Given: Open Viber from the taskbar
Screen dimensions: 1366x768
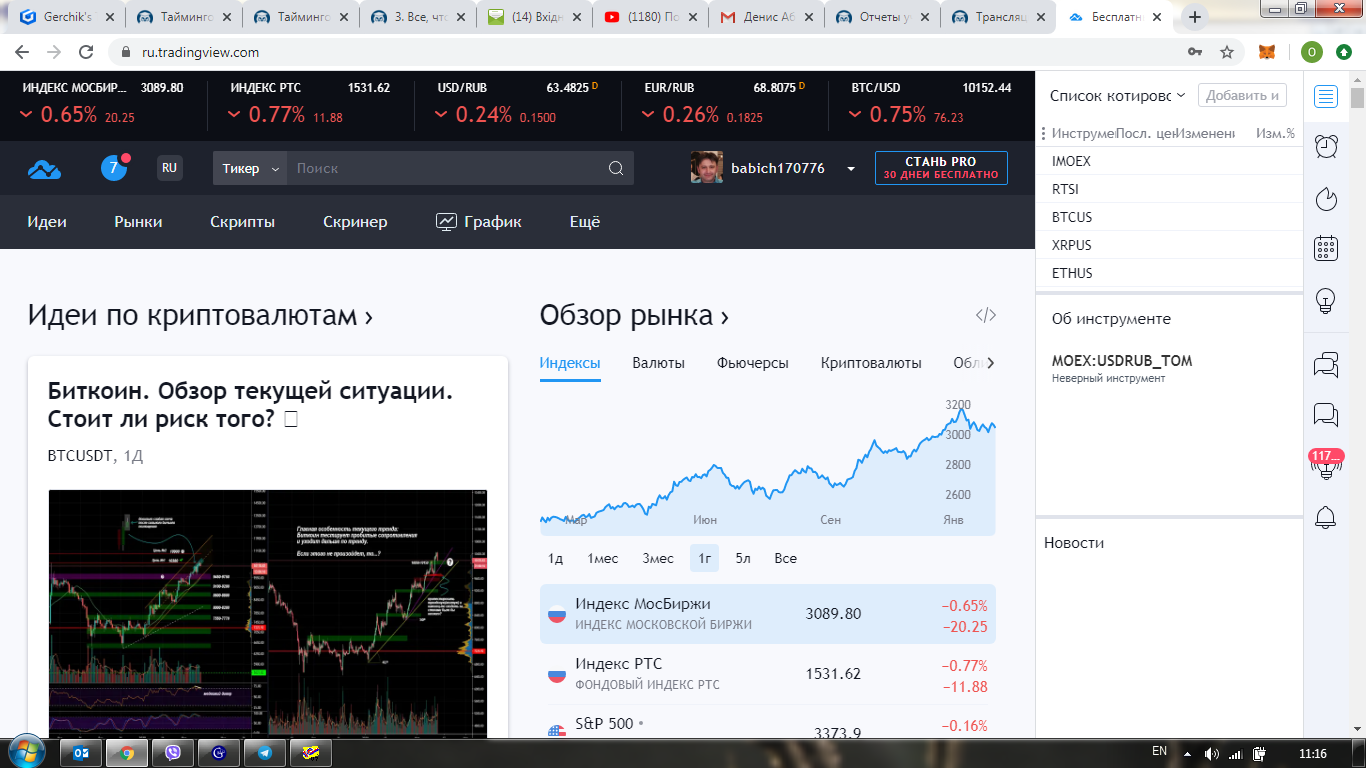Looking at the screenshot, I should tap(173, 753).
